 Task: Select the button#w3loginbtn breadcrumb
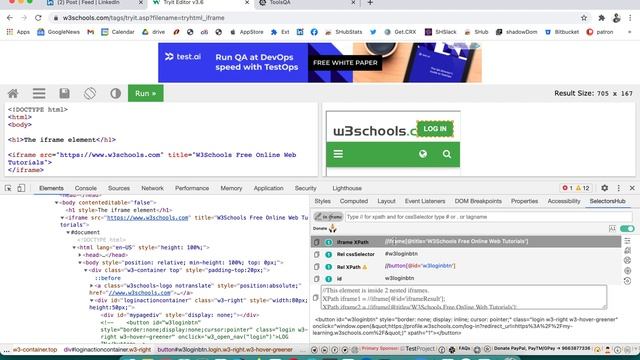225,350
